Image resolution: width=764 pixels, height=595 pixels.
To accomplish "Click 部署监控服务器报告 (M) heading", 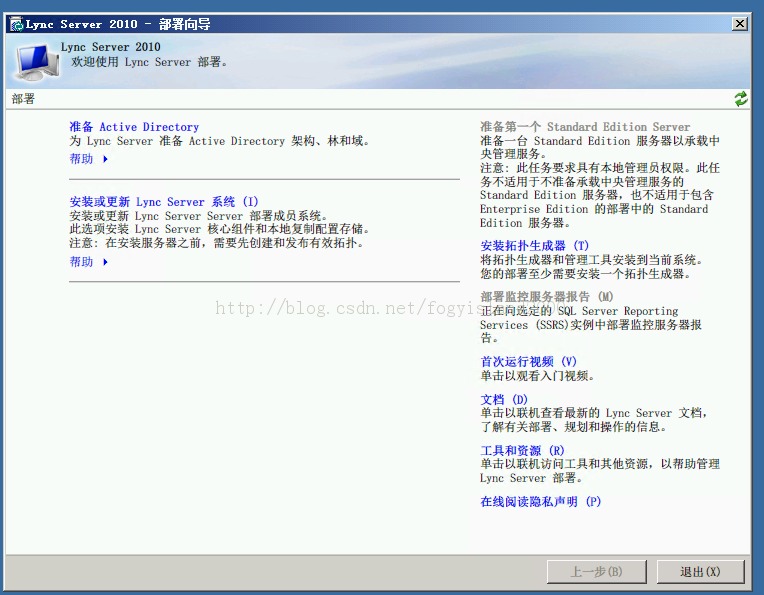I will (547, 296).
